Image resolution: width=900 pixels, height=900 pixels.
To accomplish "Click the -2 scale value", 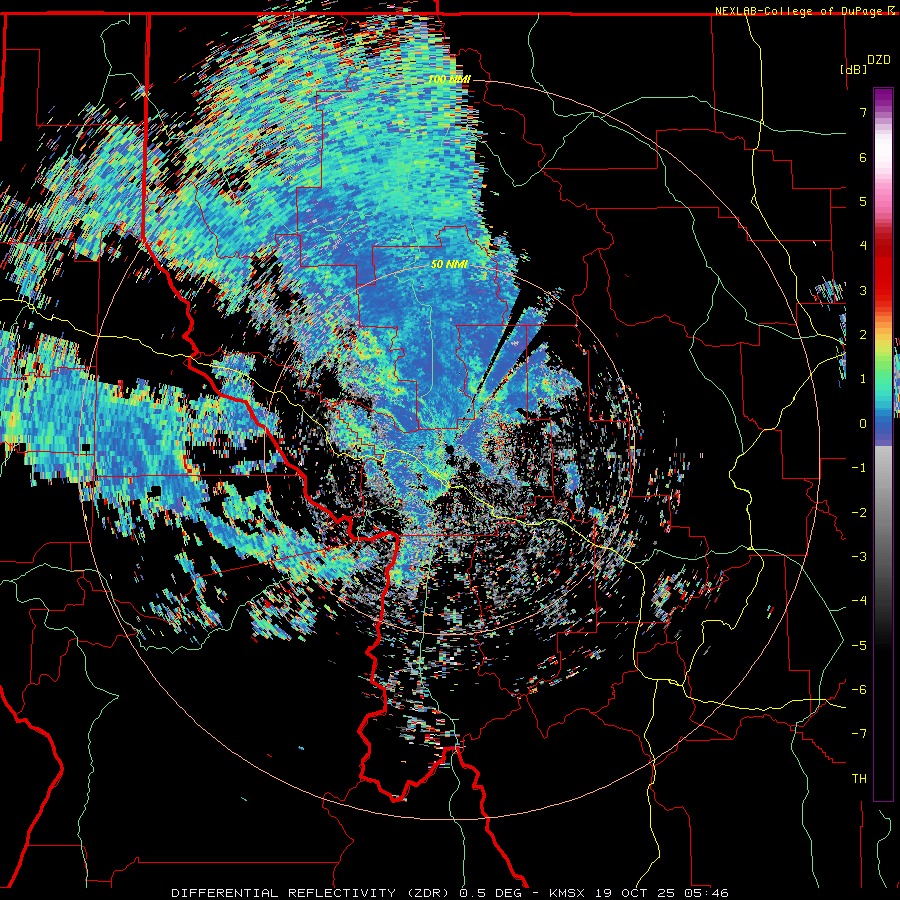I will click(859, 513).
